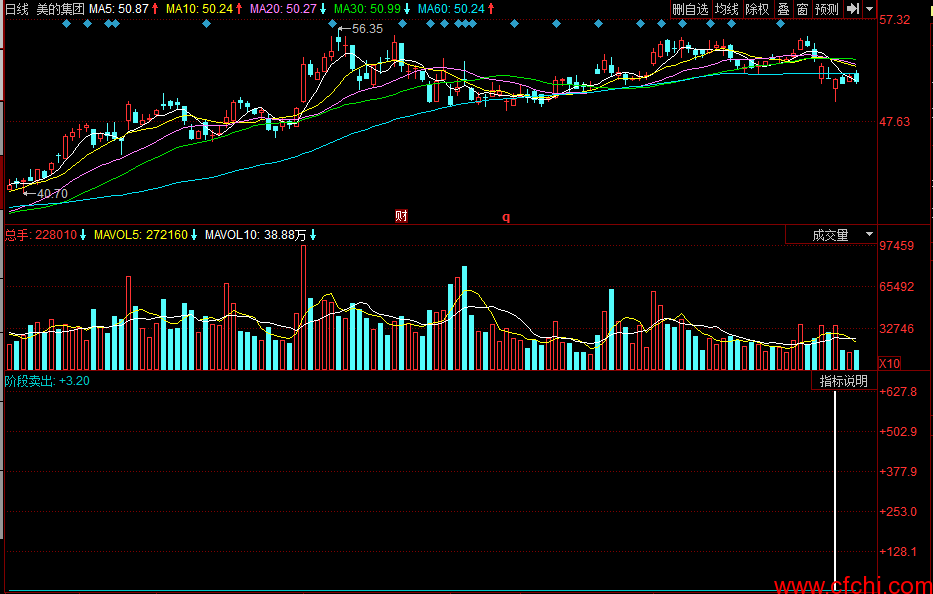Click the 47.63 price axis value
933x594 pixels.
point(894,122)
